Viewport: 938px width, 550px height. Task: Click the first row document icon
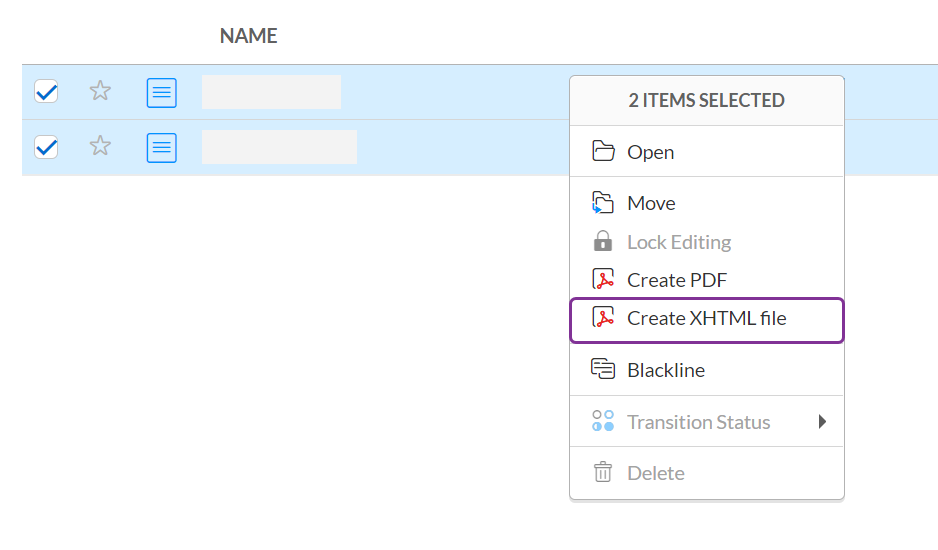162,93
